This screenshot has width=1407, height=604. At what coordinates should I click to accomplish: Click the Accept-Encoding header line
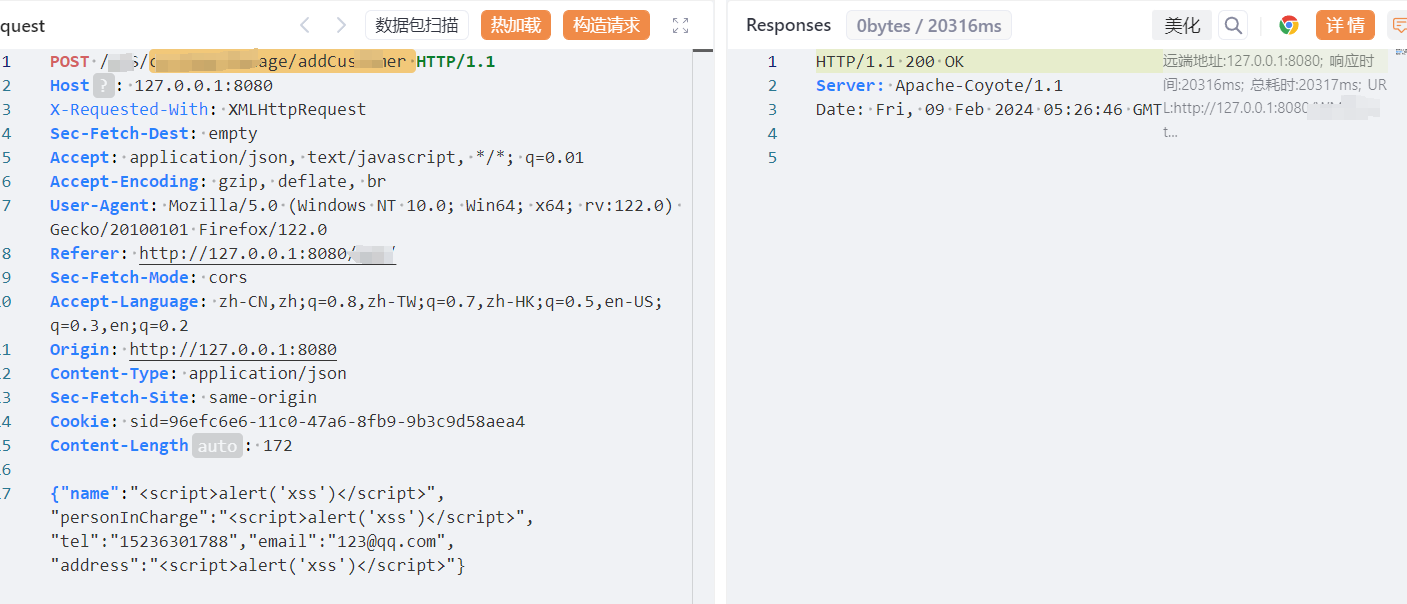click(x=218, y=181)
